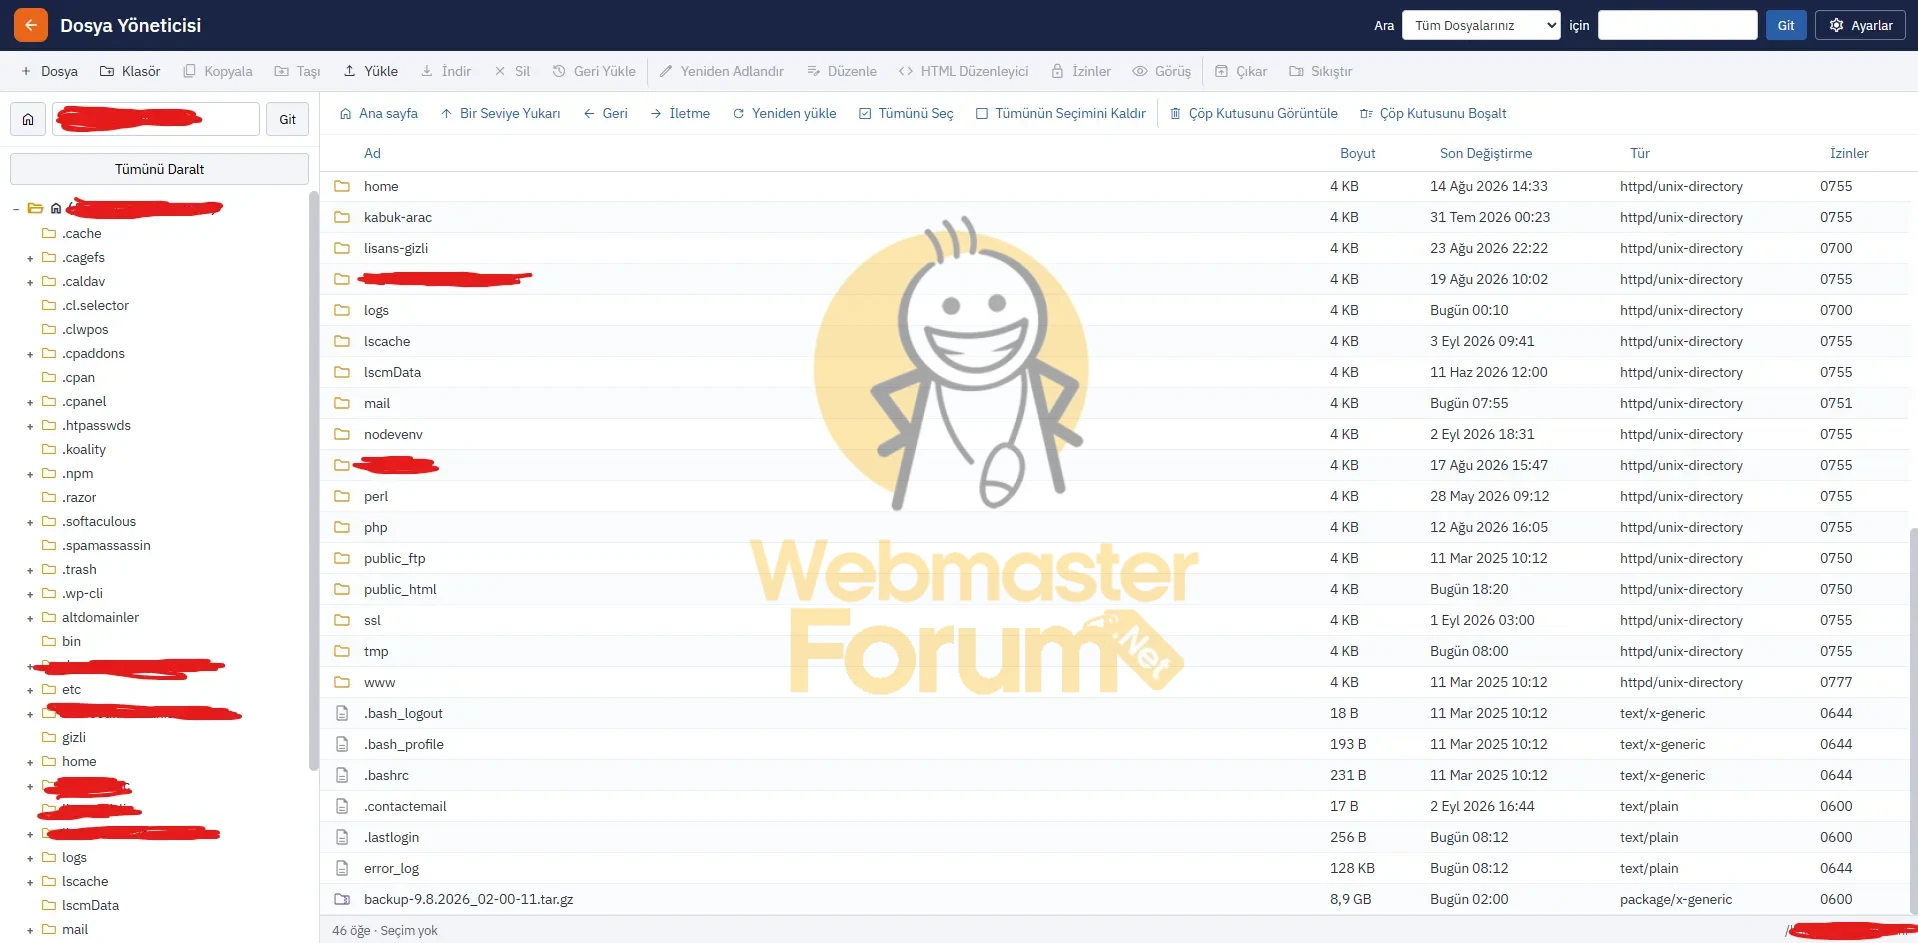
Task: Select the .lastlogin file name
Action: [392, 837]
